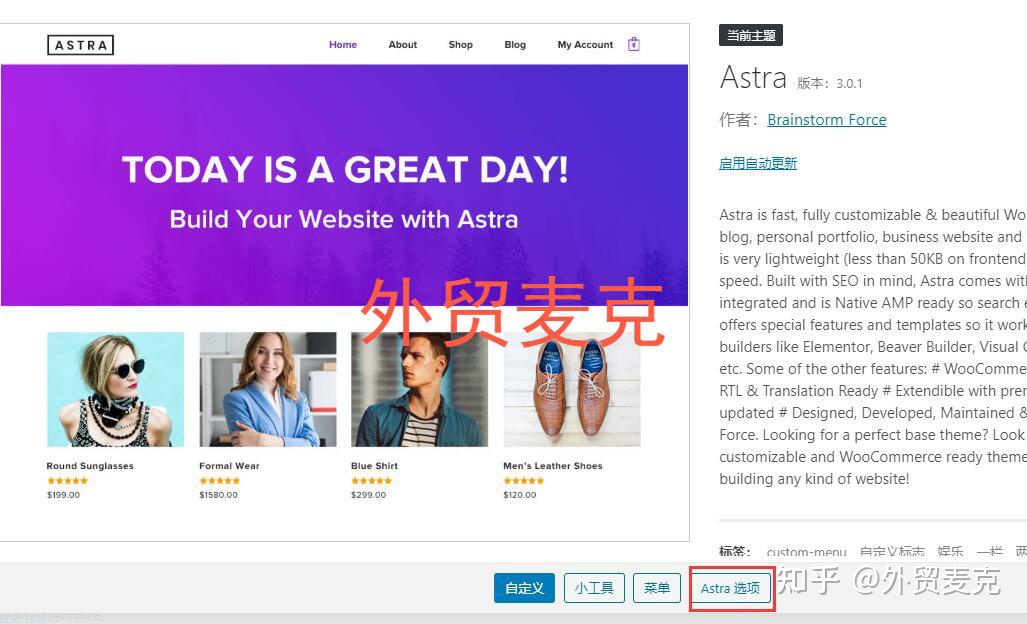Click the Build Your Website with Astra subtitle
The height and width of the screenshot is (624, 1027).
point(344,219)
